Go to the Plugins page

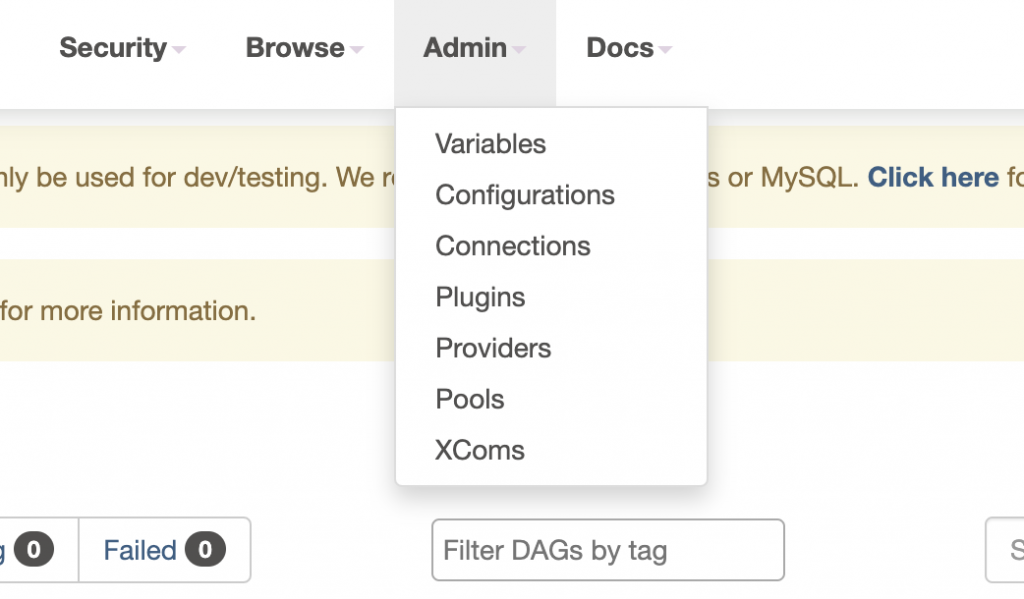480,297
